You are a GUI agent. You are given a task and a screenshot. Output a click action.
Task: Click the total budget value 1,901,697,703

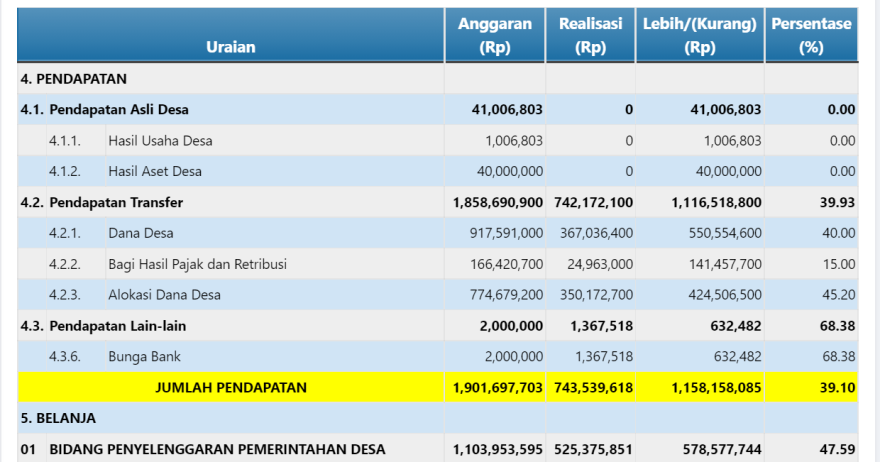[497, 387]
